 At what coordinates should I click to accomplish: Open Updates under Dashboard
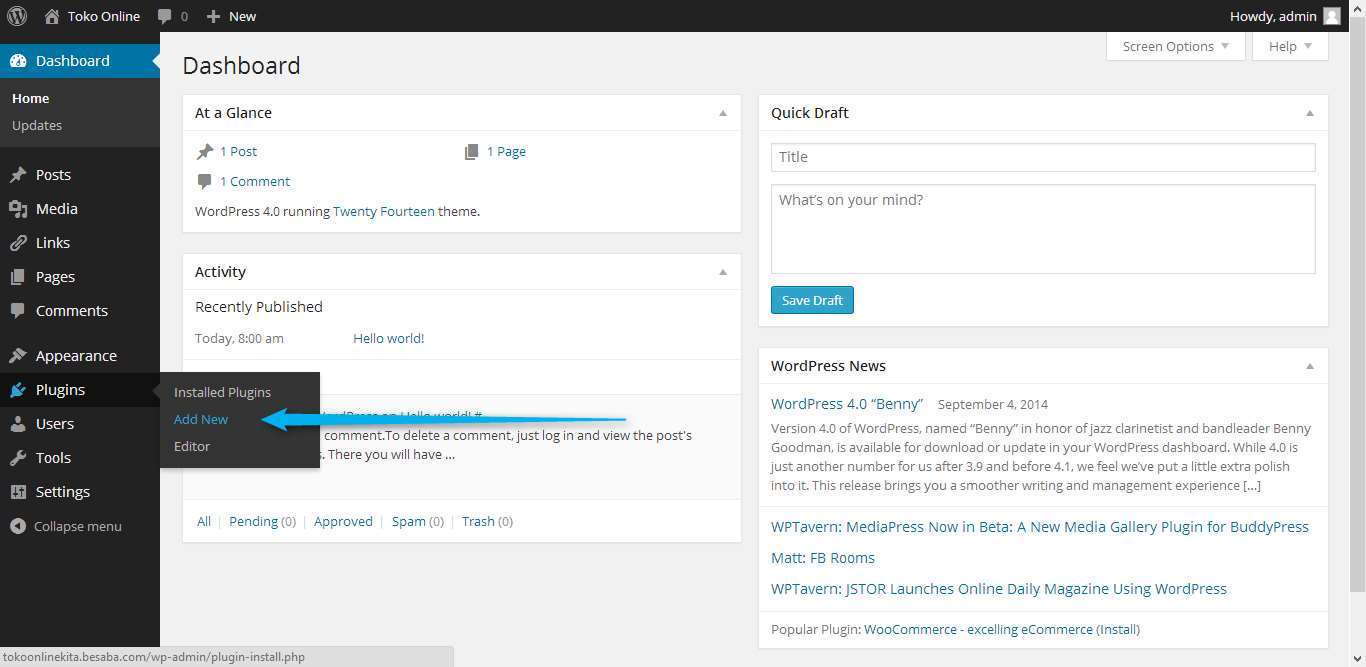click(37, 125)
